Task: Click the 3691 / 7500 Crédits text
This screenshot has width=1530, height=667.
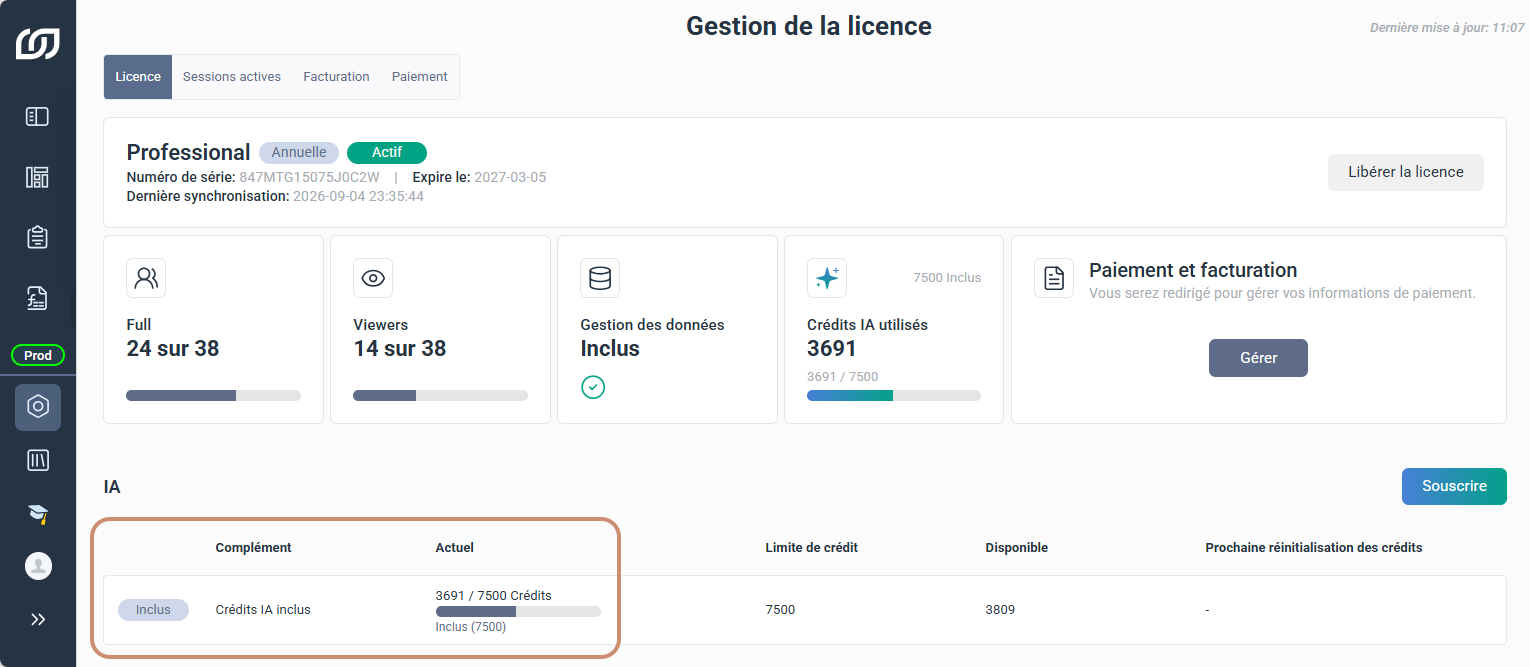Action: tap(494, 595)
